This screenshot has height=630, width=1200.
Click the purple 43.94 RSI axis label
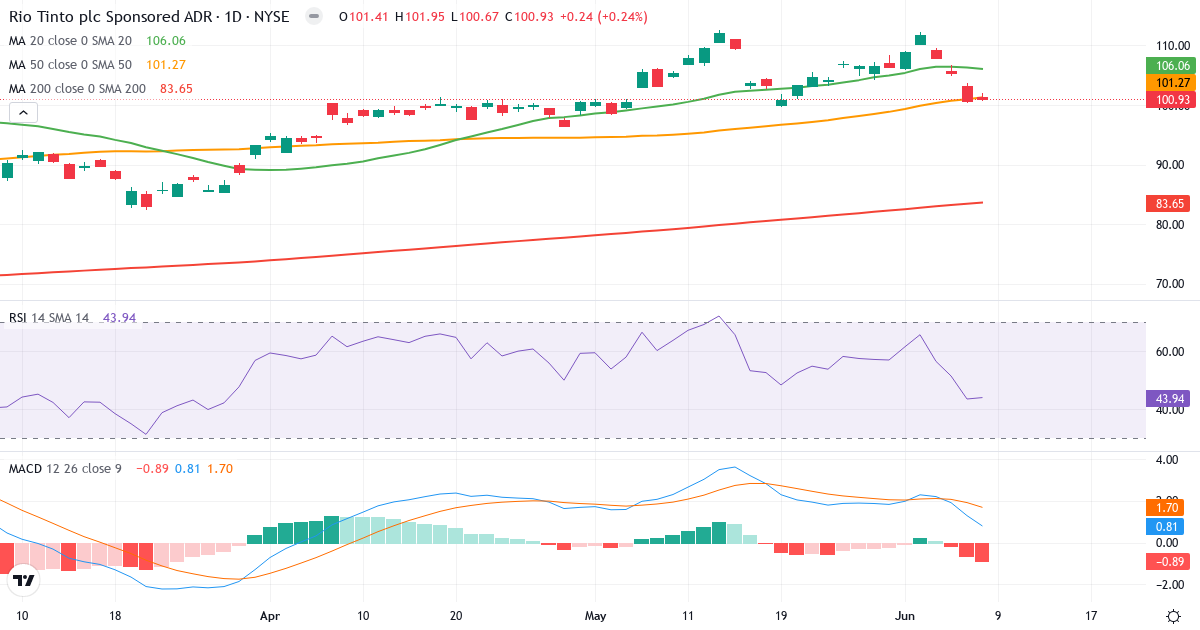pos(1167,399)
